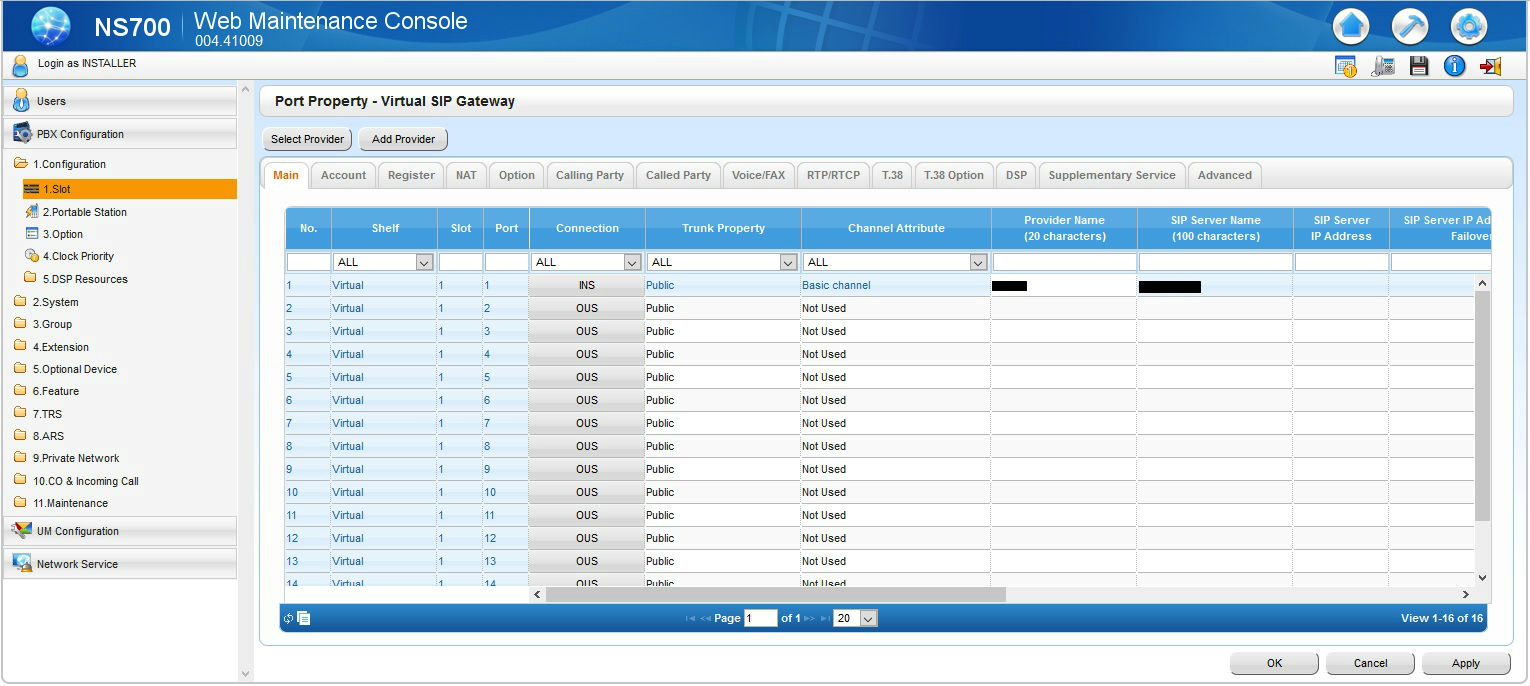Open the hammer maintenance tool icon
This screenshot has height=686, width=1530.
pos(1410,26)
